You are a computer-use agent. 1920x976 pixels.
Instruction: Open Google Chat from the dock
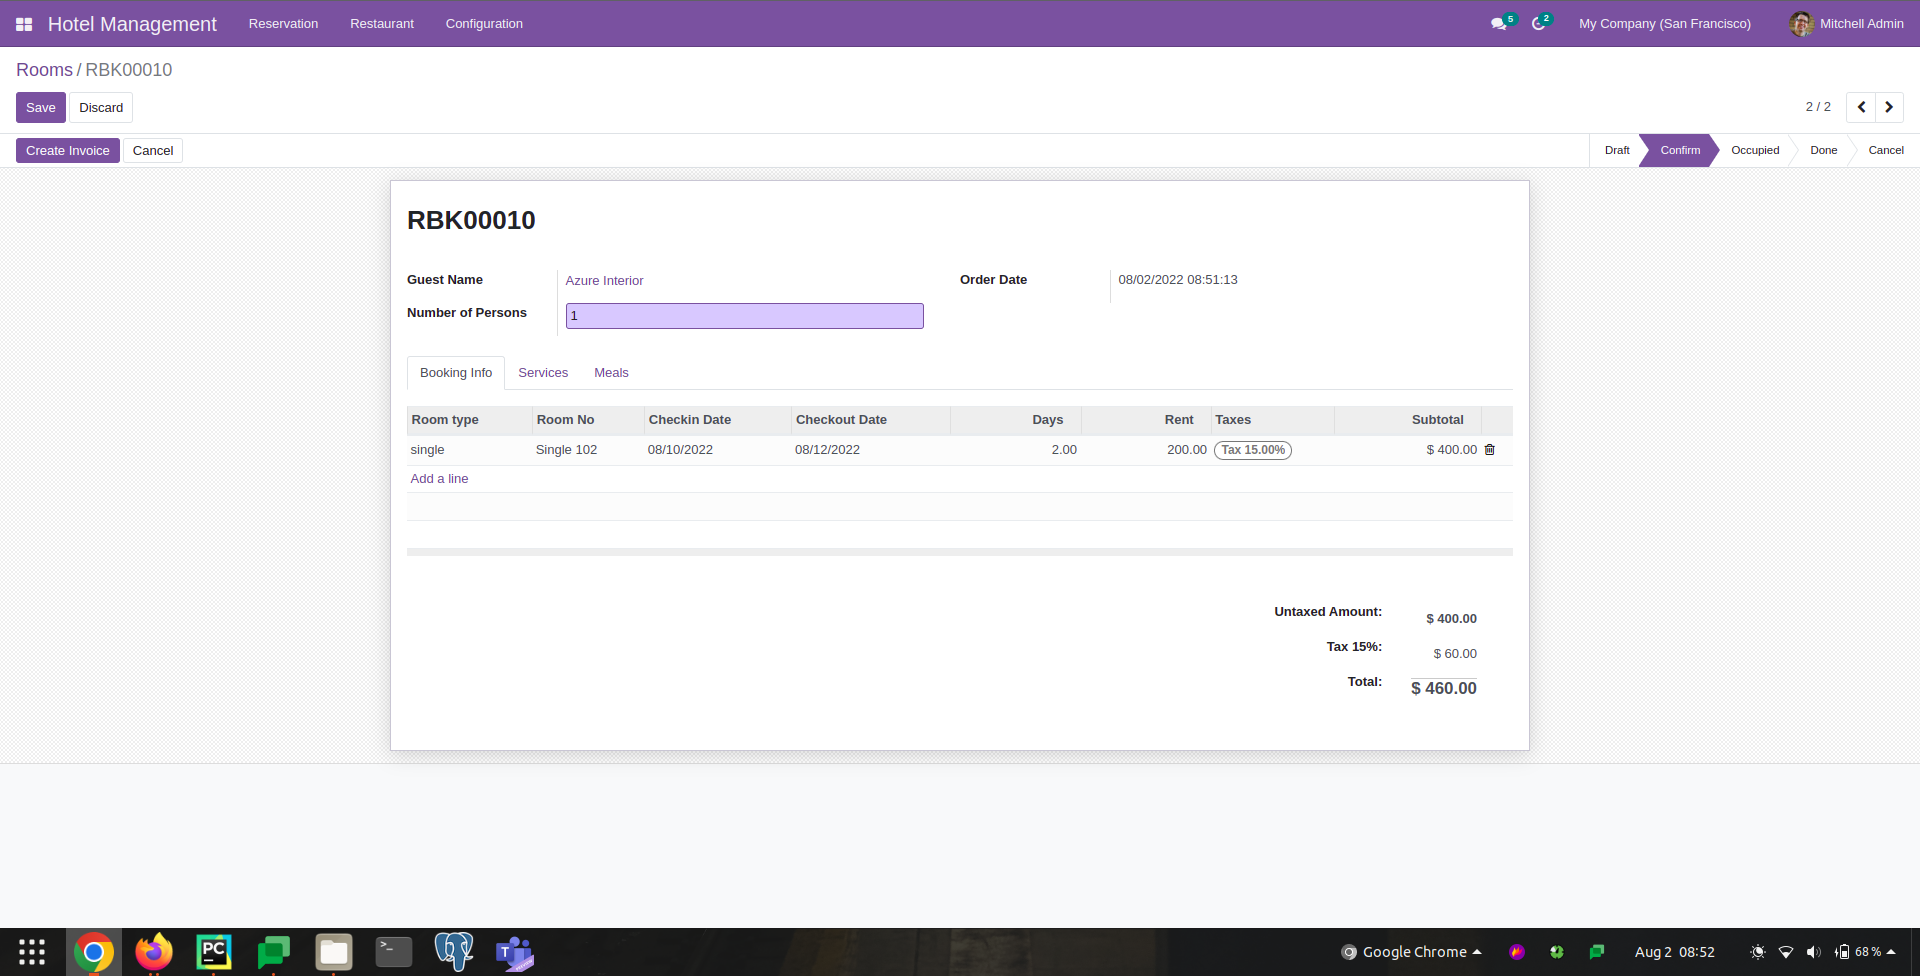click(x=274, y=952)
